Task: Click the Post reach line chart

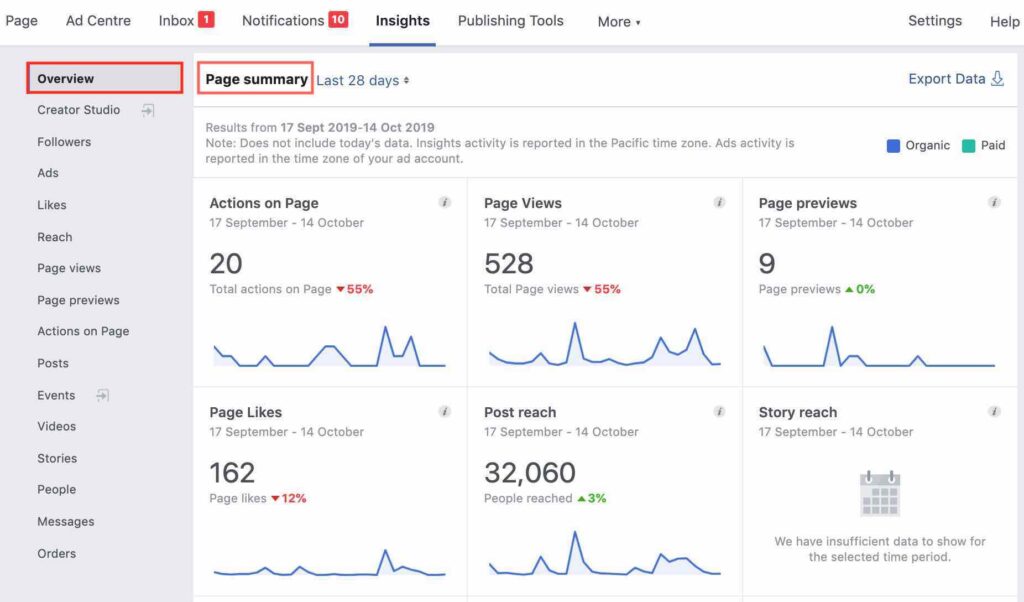Action: [605, 554]
